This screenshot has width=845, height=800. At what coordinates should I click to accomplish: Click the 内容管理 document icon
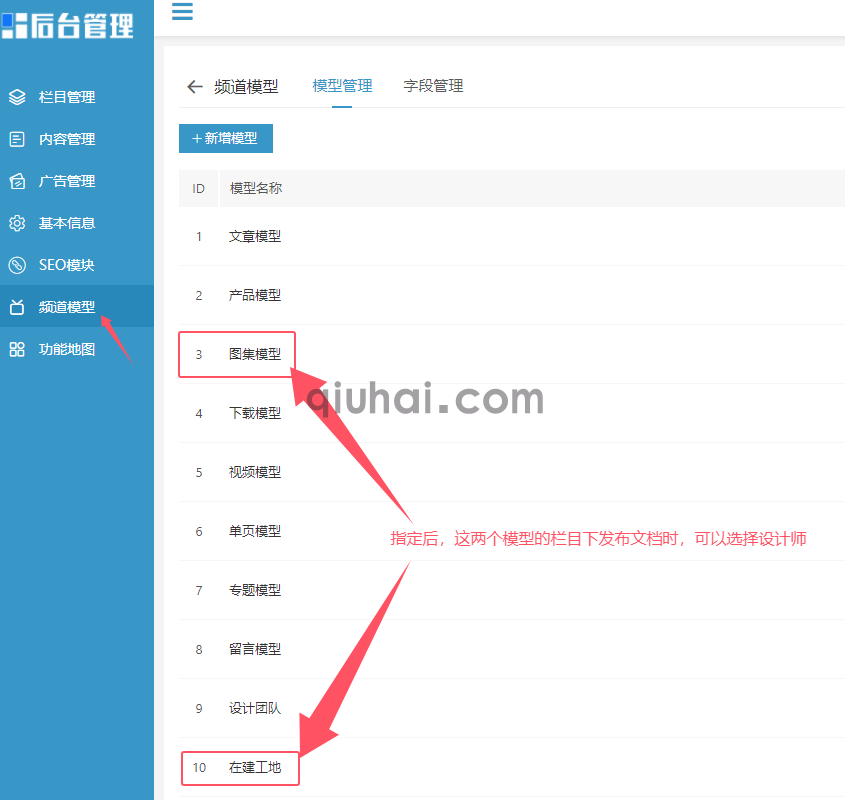(x=17, y=139)
